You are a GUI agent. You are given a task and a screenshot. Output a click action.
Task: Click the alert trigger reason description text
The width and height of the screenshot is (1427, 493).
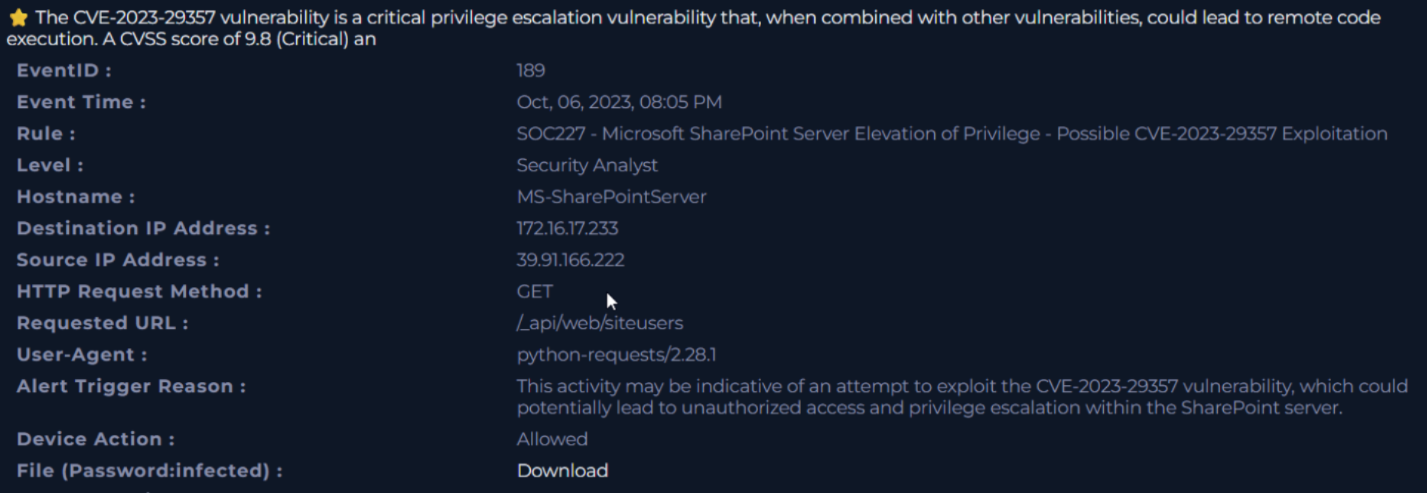tap(961, 397)
